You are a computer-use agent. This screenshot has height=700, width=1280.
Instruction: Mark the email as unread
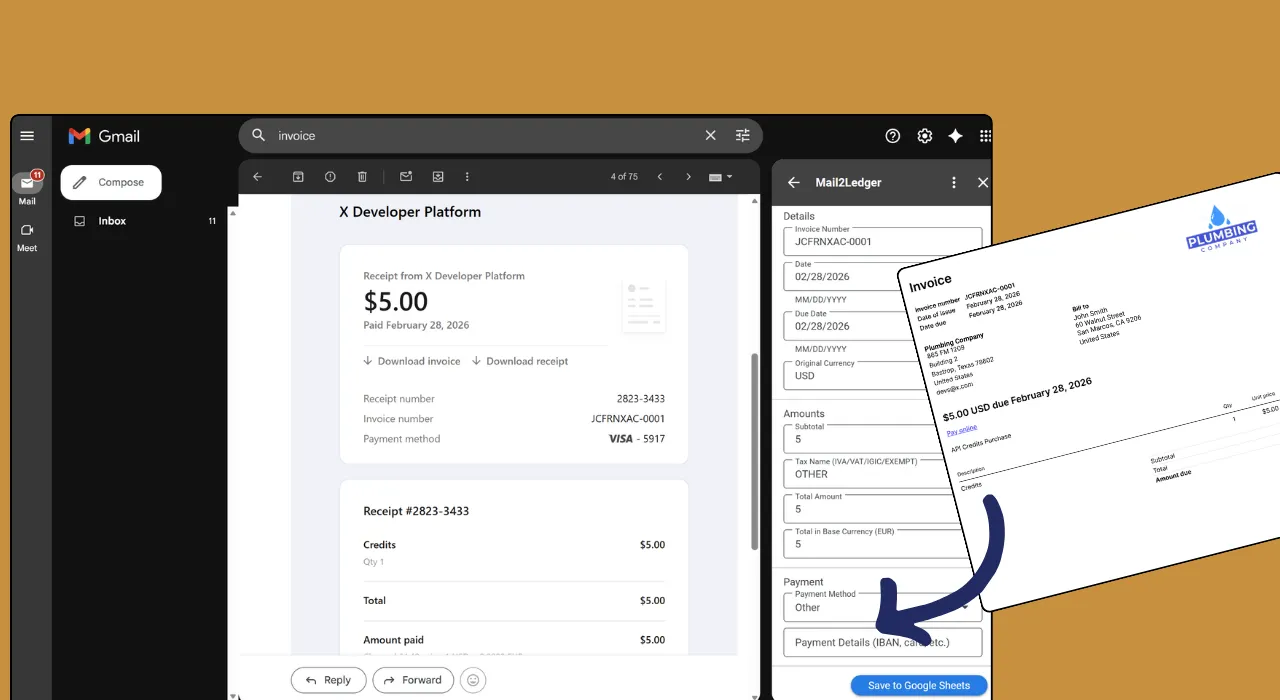pos(406,177)
